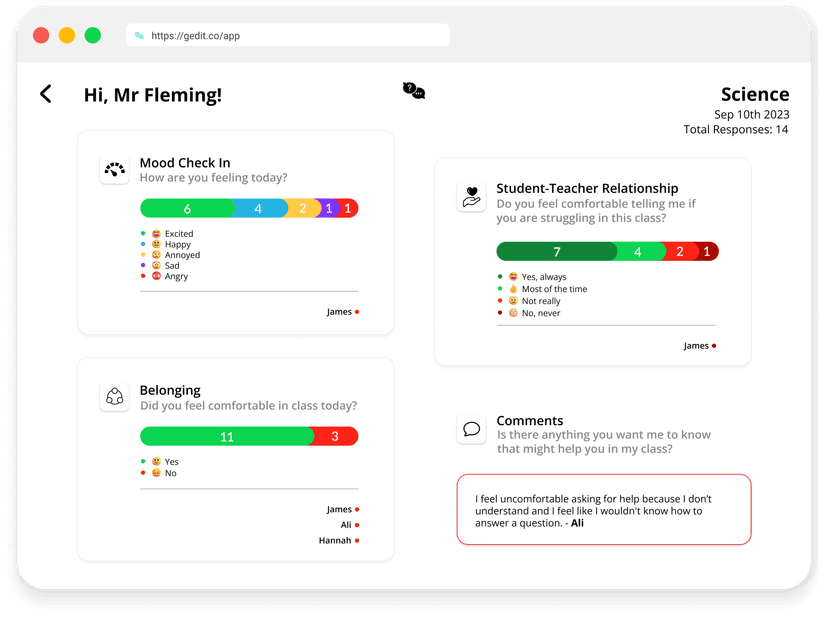Viewport: 828px width, 618px height.
Task: Click the back arrow icon
Action: click(45, 94)
